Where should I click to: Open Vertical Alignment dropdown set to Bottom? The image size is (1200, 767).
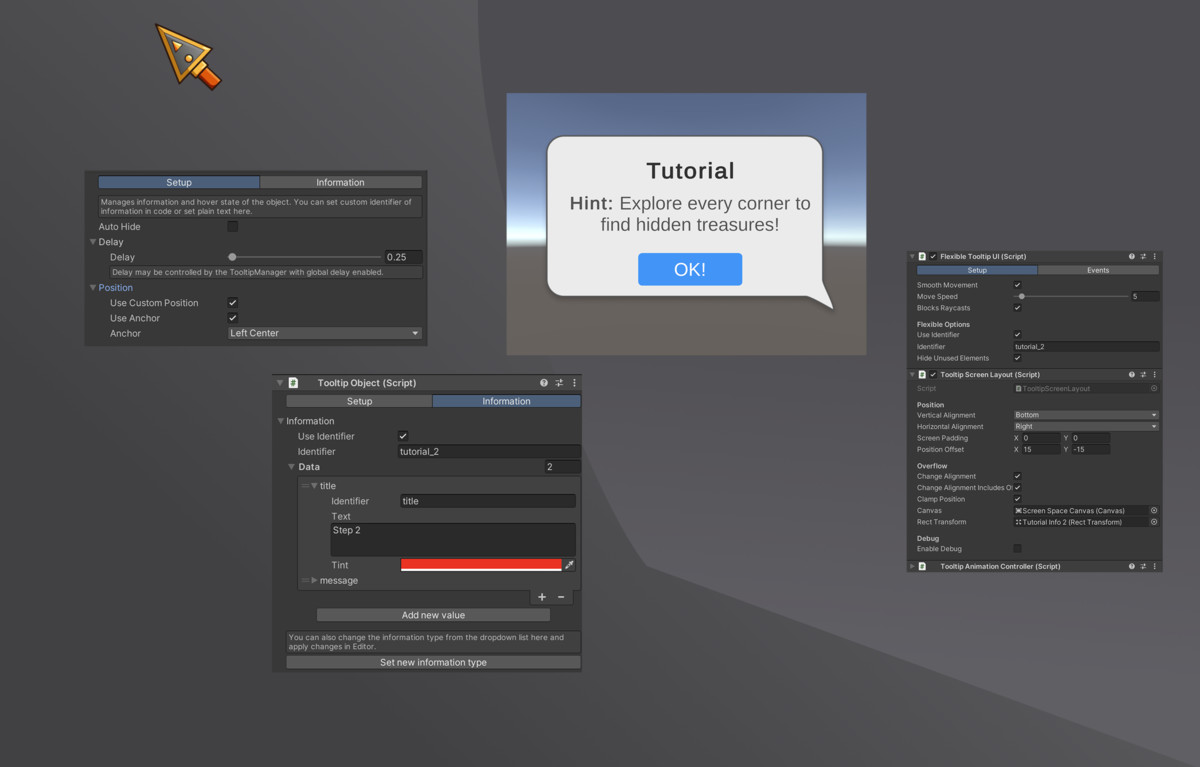(x=1085, y=415)
